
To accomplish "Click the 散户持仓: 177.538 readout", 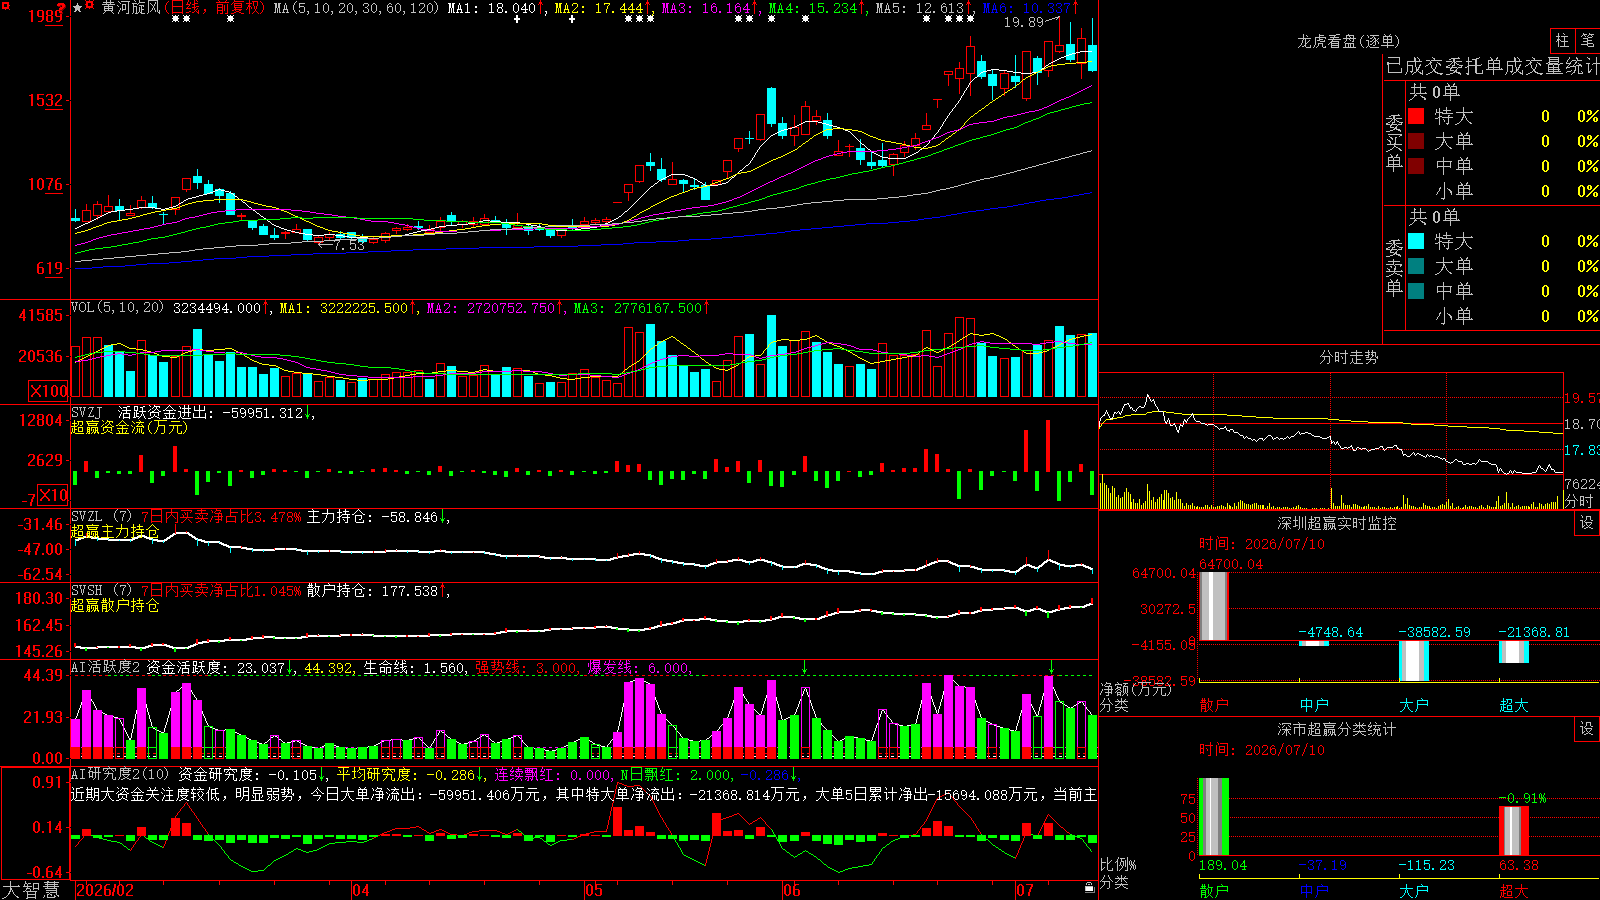I will pyautogui.click(x=372, y=591).
